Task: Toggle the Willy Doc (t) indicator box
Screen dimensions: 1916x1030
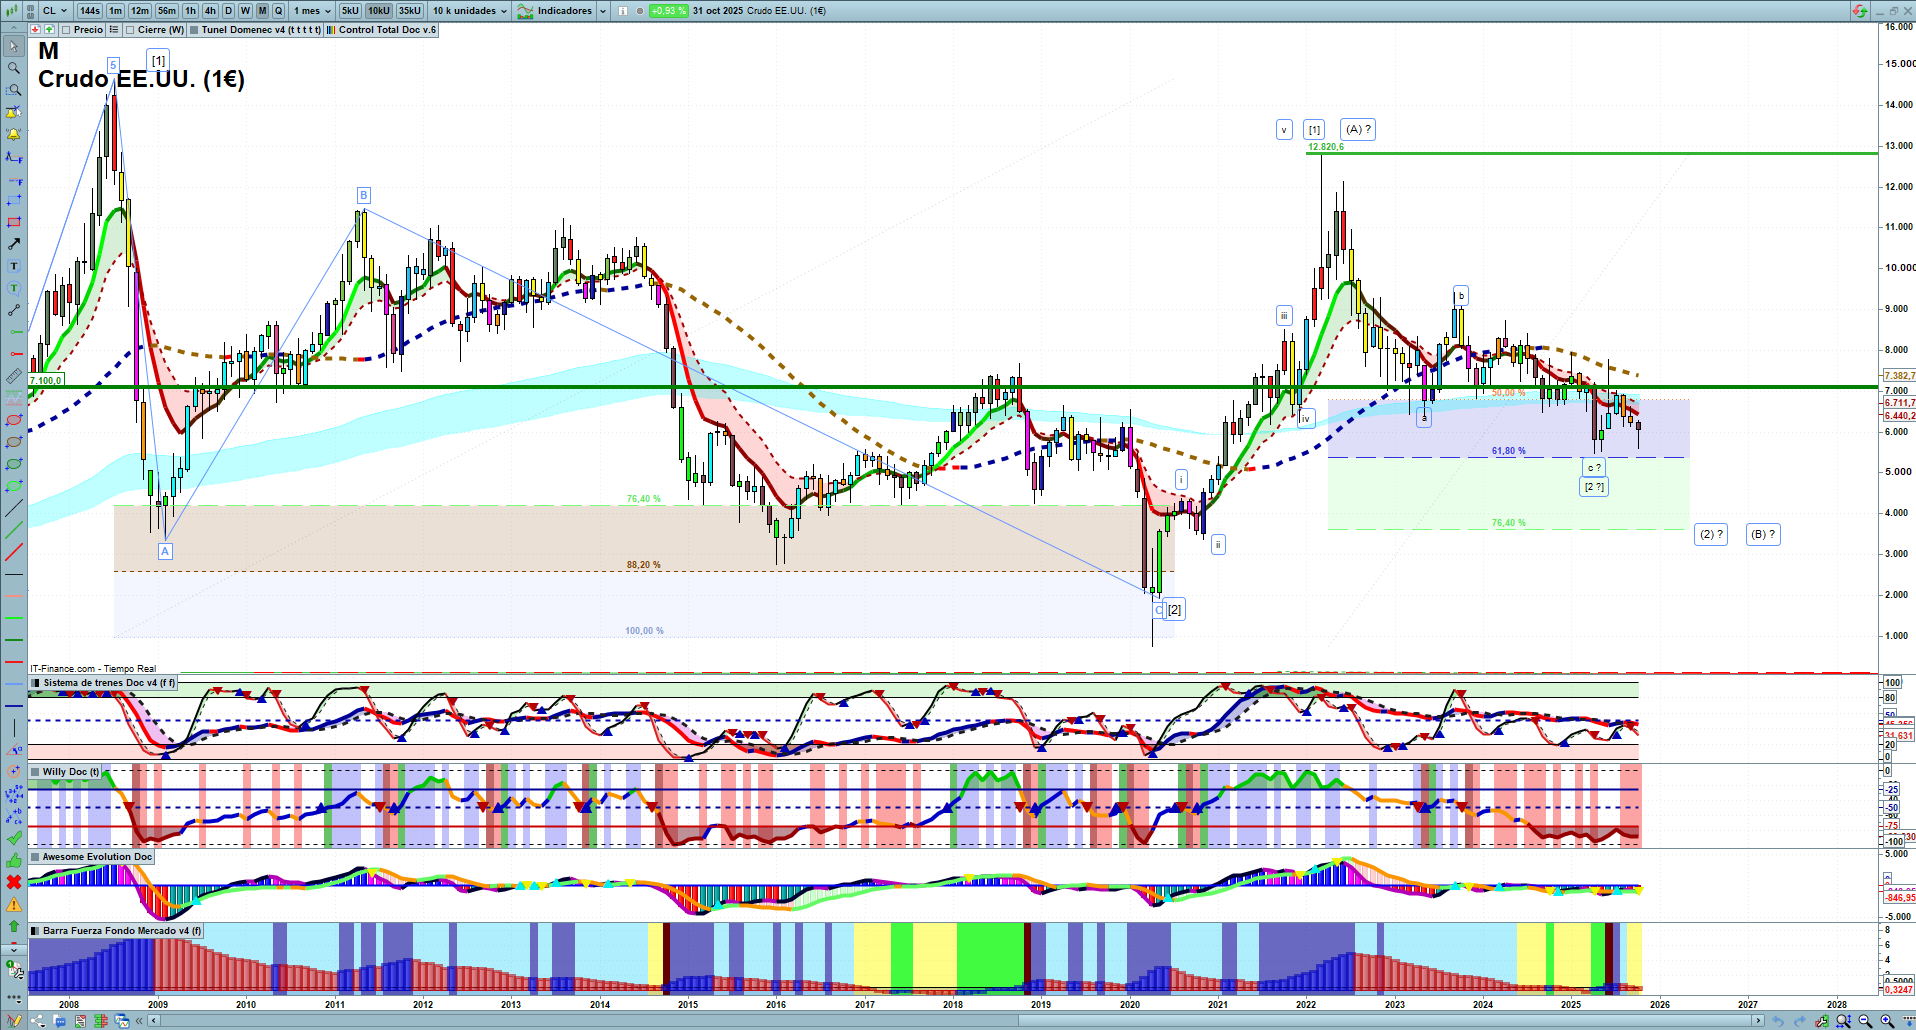Action: tap(36, 772)
